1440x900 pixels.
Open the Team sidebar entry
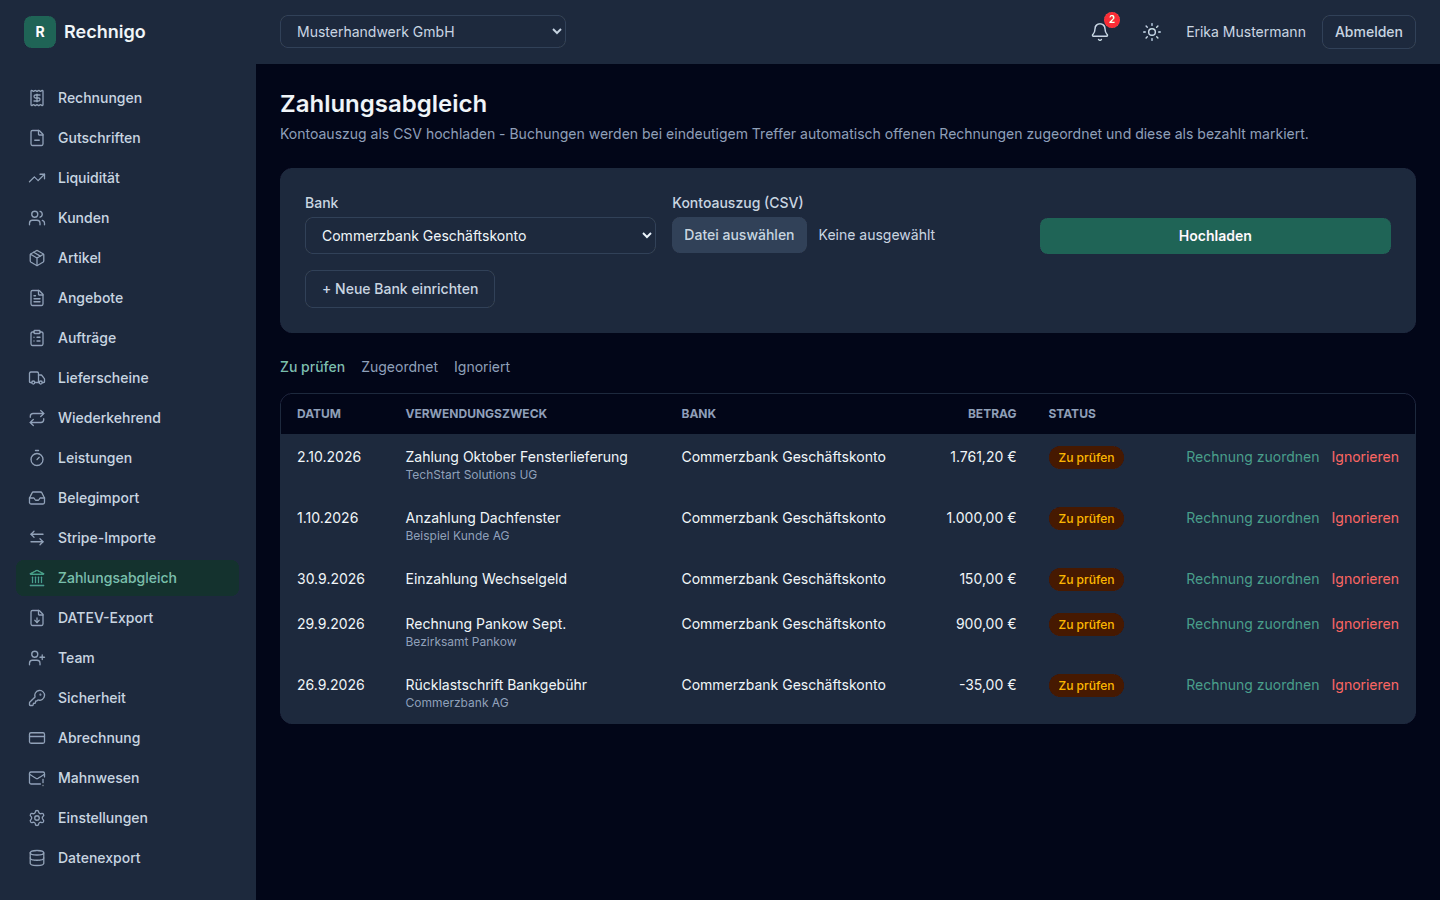pos(128,658)
